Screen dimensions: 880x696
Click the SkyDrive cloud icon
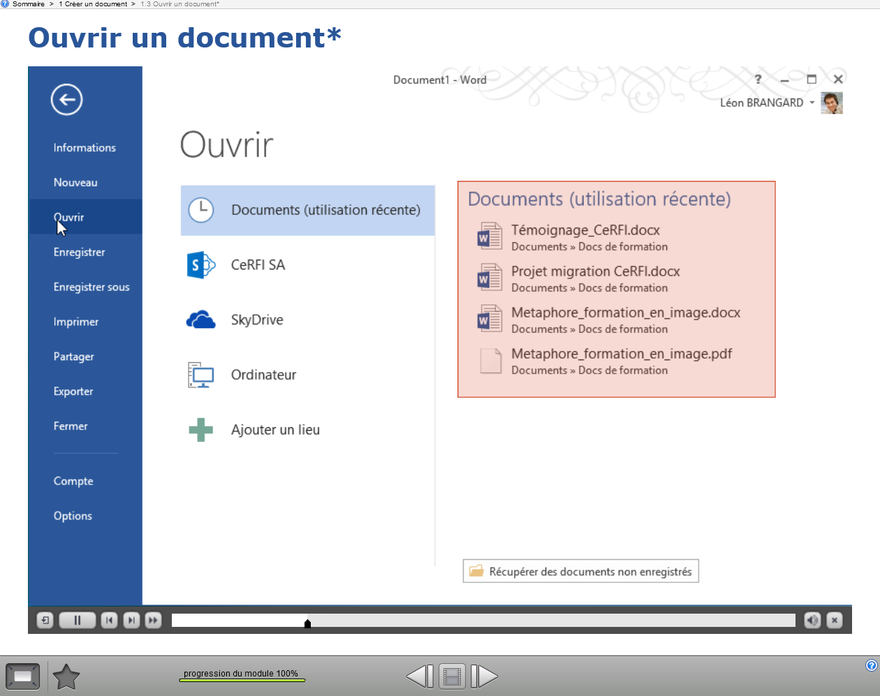201,320
